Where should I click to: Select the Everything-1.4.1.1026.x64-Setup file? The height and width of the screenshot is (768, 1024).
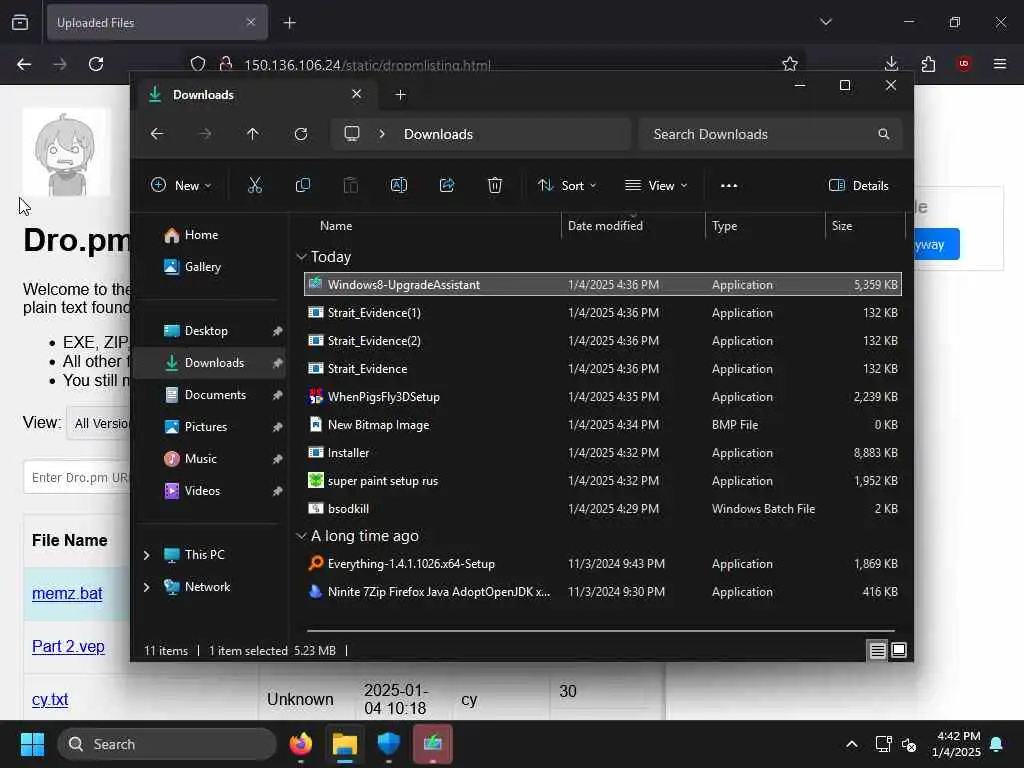603,564
